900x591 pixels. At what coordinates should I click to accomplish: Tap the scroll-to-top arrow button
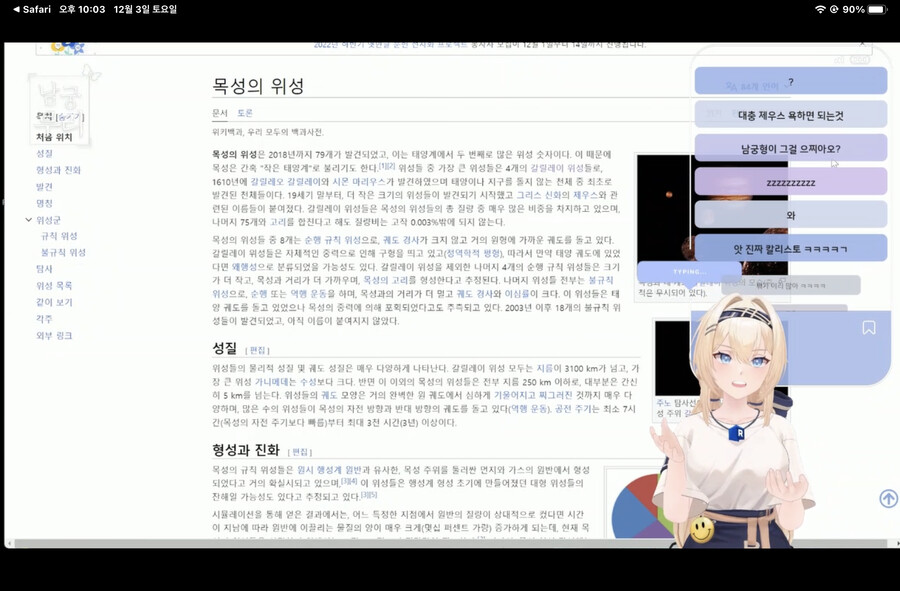[x=887, y=497]
